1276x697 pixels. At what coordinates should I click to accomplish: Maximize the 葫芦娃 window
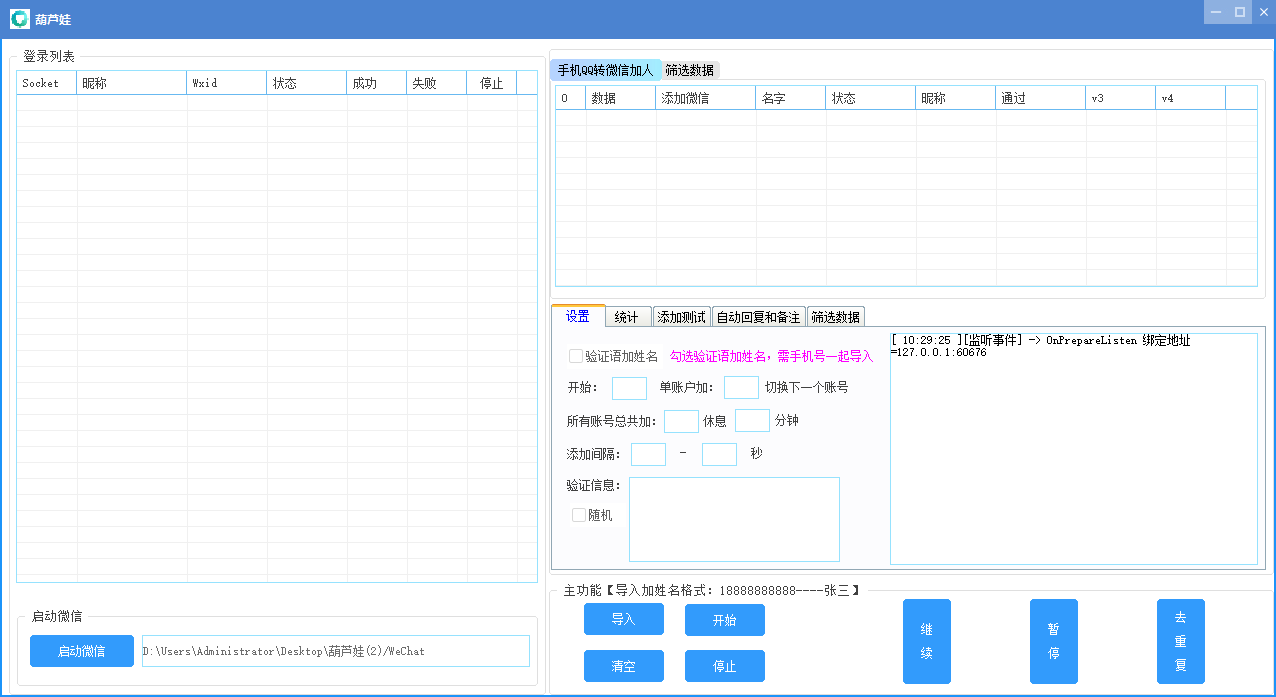click(x=1240, y=12)
